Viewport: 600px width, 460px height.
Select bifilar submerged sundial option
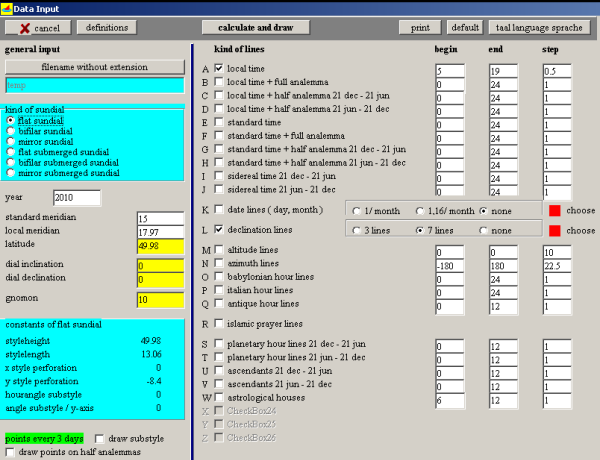11,162
